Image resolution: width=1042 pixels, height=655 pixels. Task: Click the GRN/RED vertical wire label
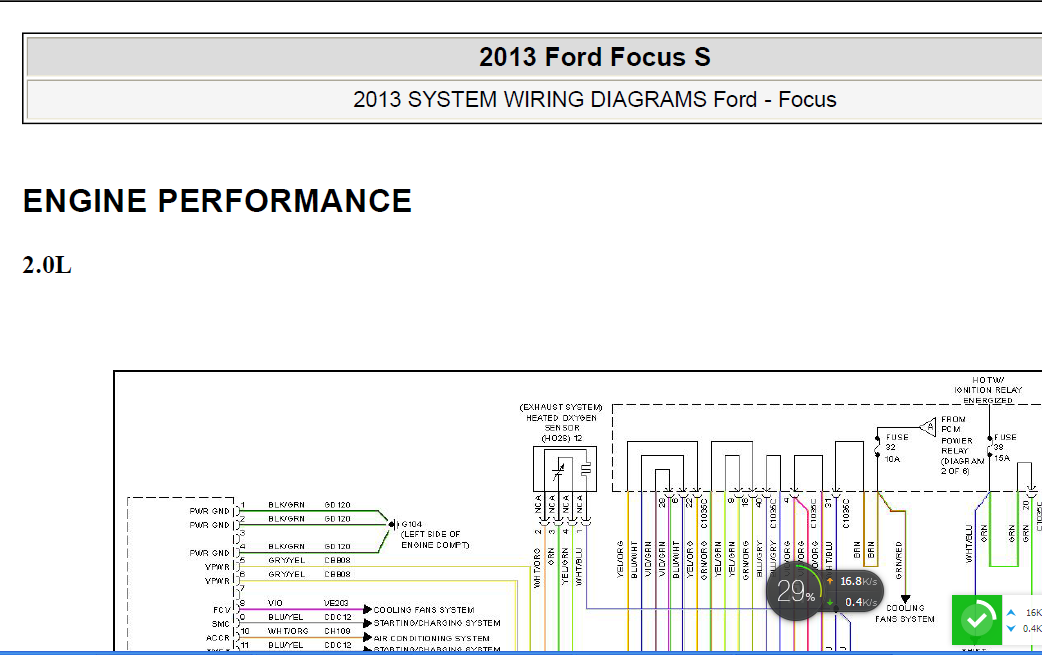pos(899,560)
